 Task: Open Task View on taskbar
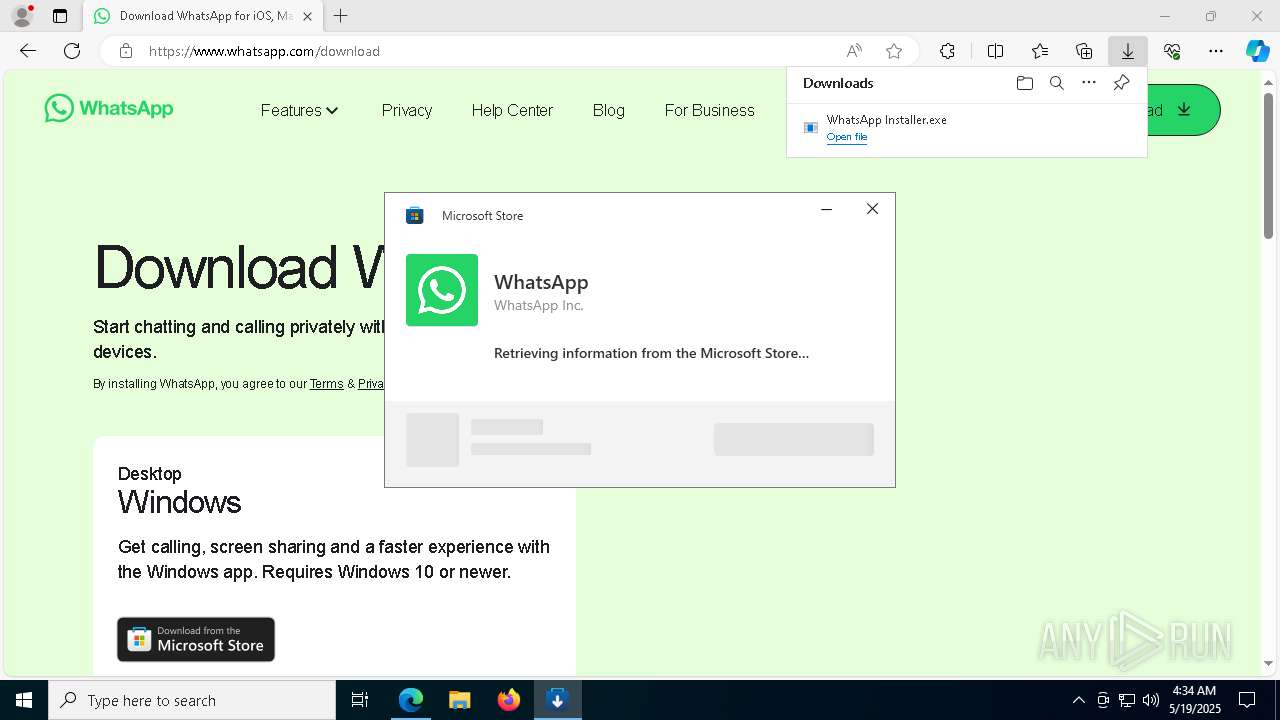[x=360, y=700]
